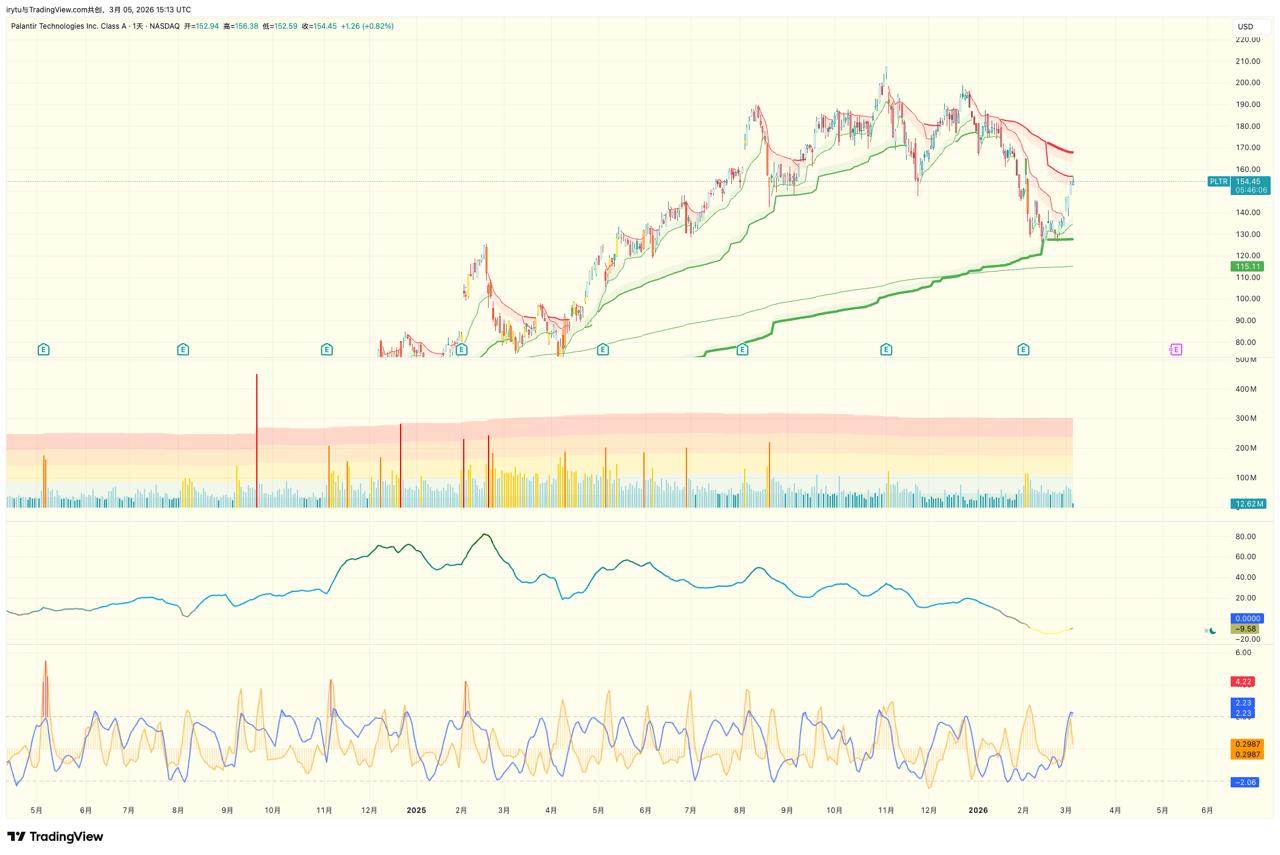Screen dimensions: 1280x855
Task: Select the green 115.11 price label
Action: tap(1248, 267)
